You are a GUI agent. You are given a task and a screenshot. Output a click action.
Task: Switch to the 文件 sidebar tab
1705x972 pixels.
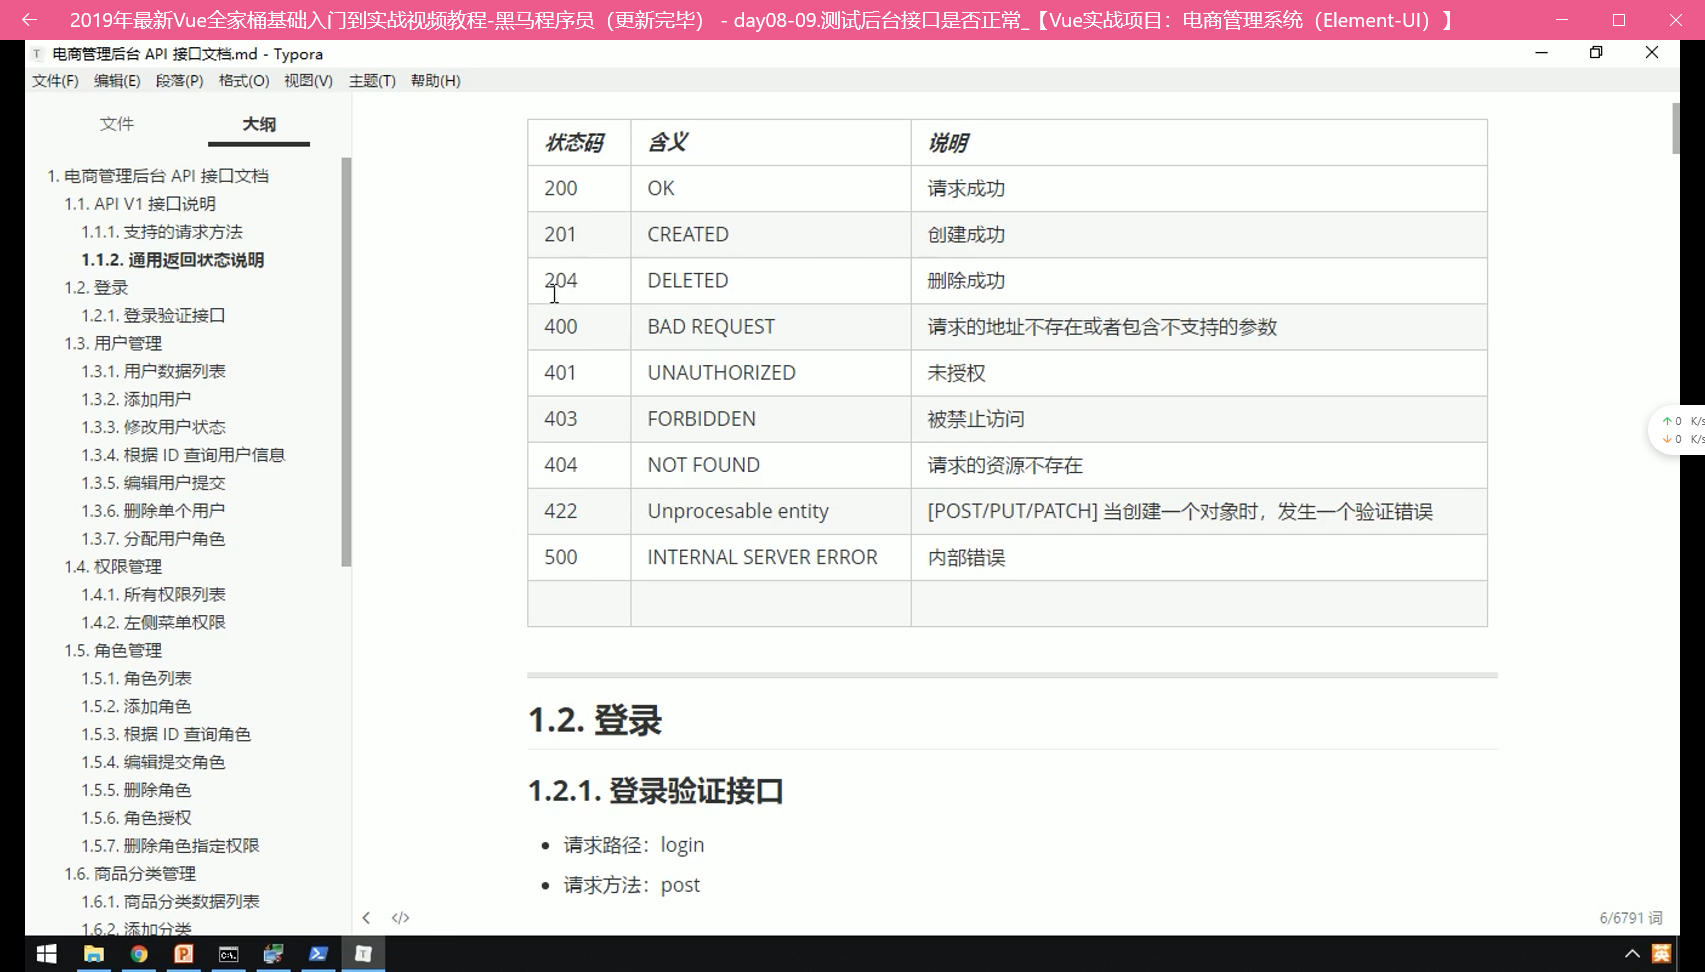pos(117,124)
